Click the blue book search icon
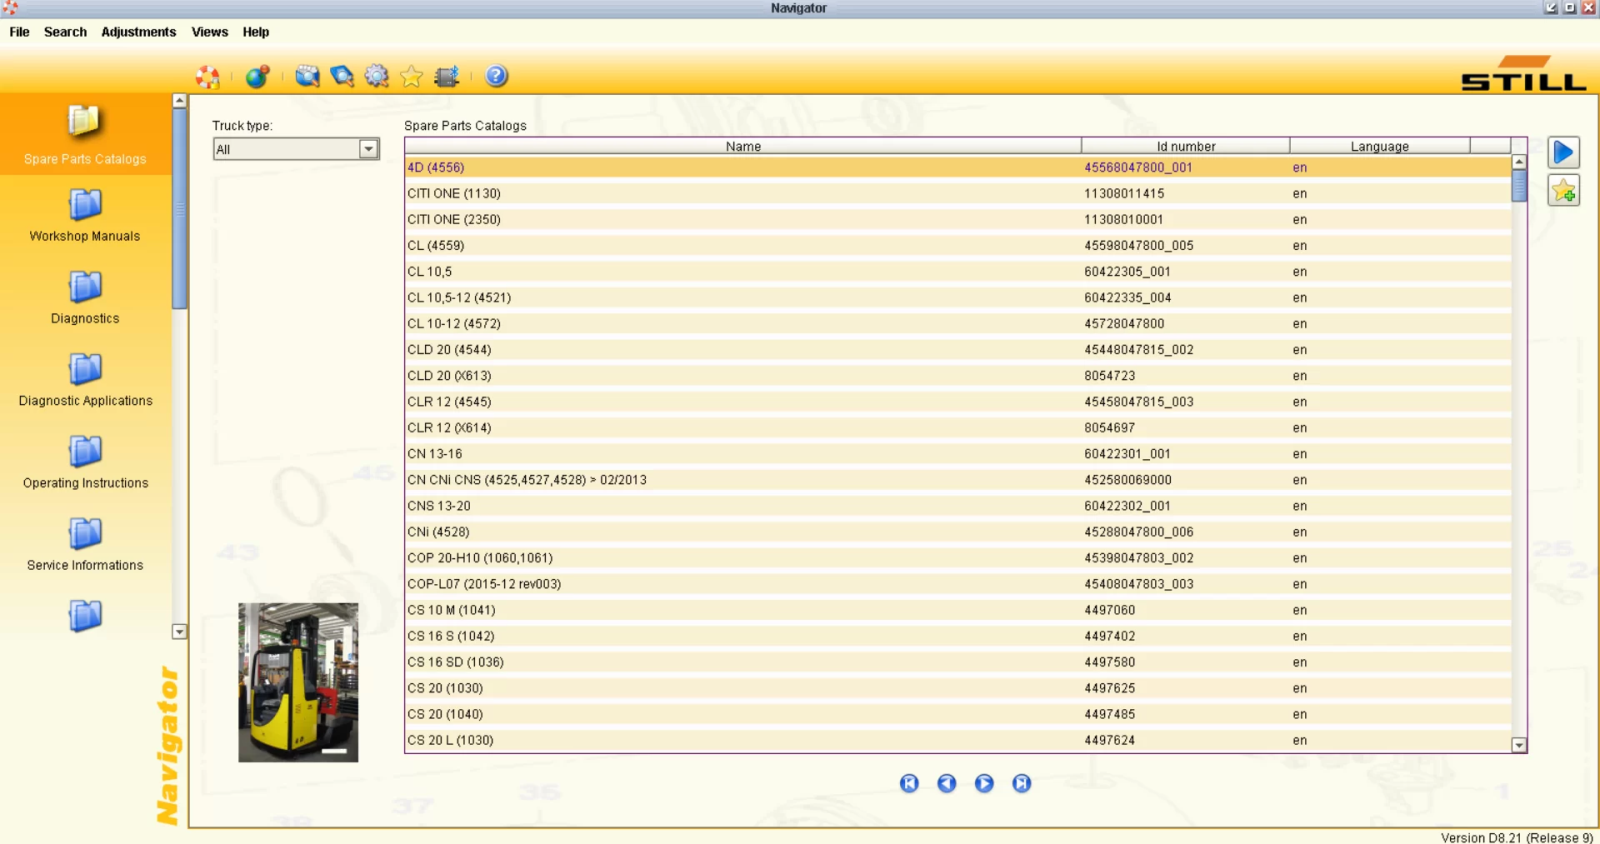1600x844 pixels. (x=342, y=76)
